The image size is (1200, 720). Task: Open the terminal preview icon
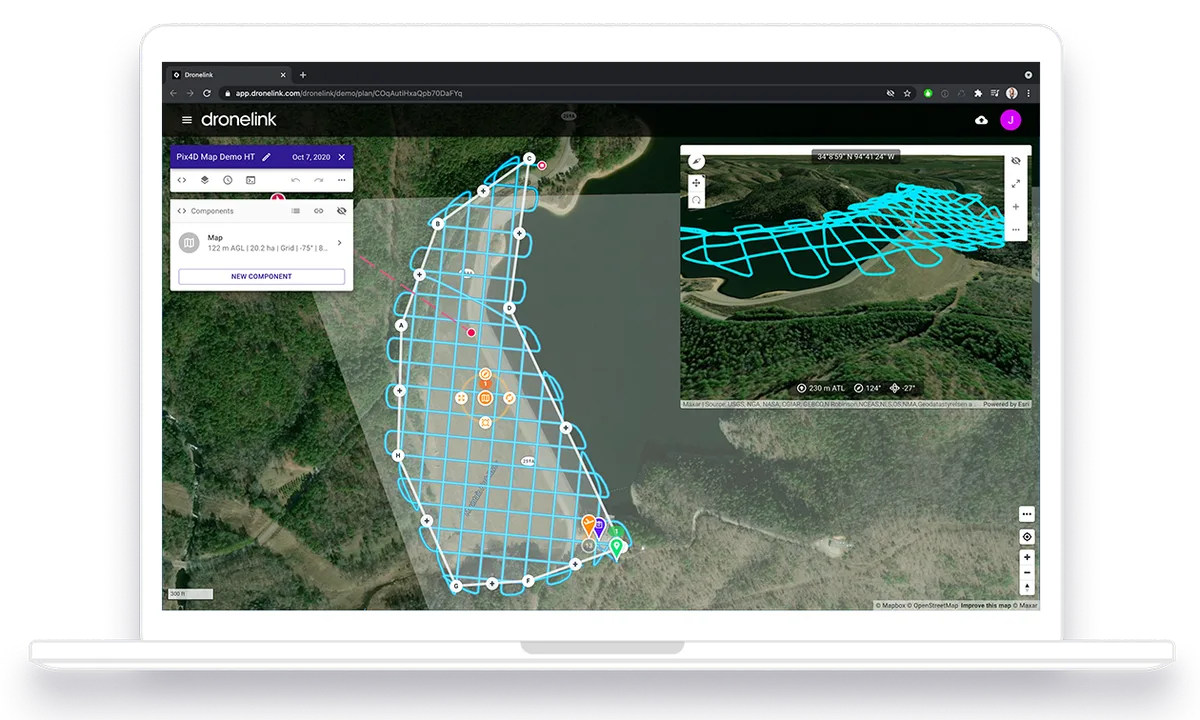coord(251,180)
